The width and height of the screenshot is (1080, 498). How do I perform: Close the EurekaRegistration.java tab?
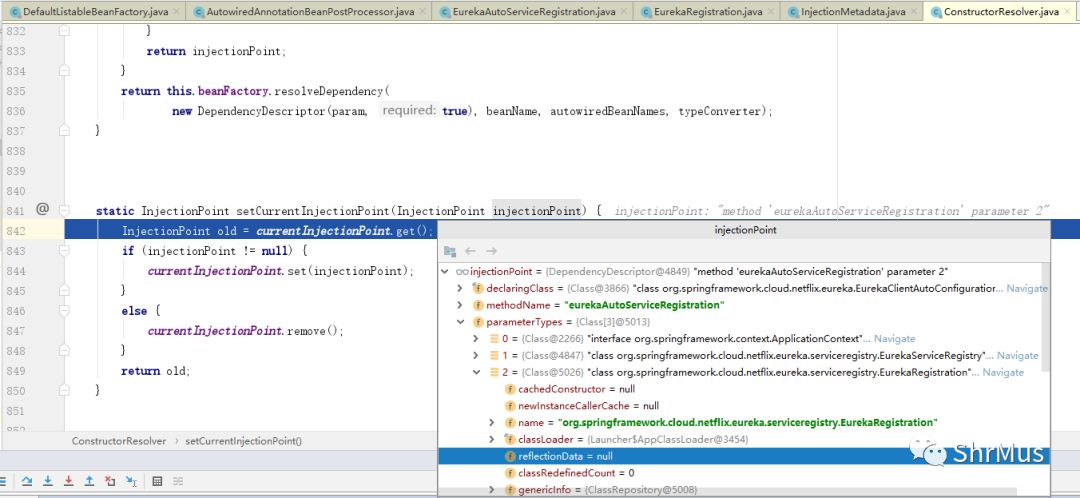point(771,12)
